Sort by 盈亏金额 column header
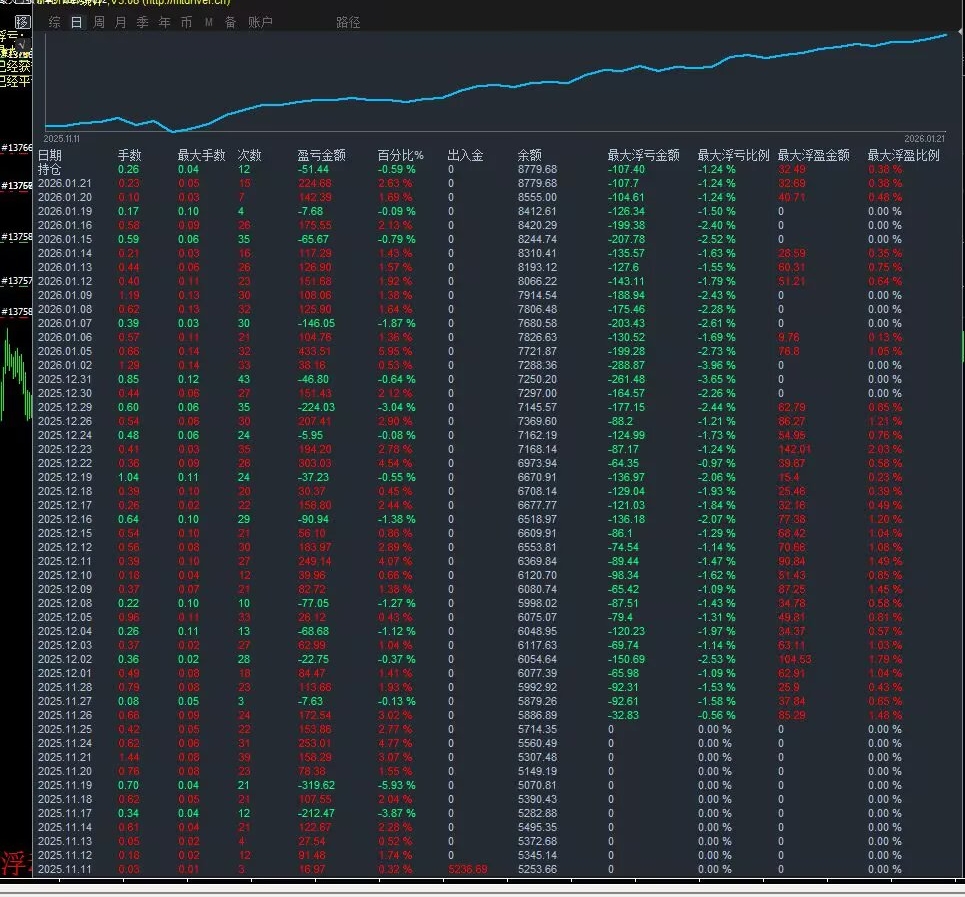965x897 pixels. 321,155
